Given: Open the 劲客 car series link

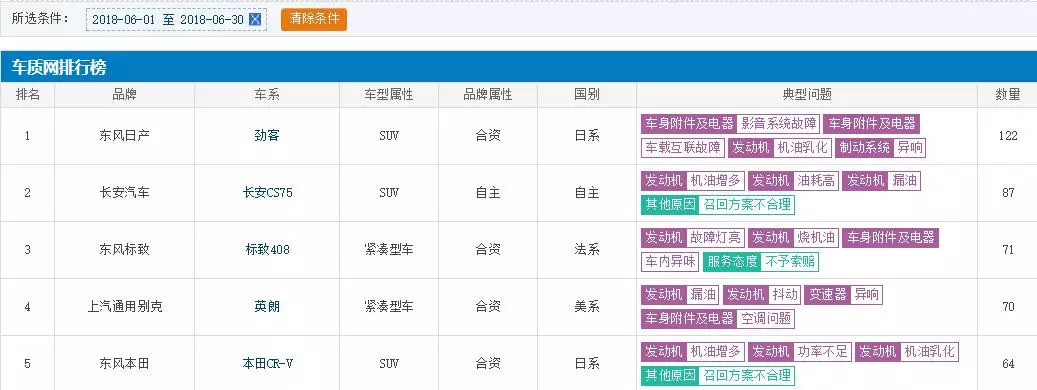Looking at the screenshot, I should (x=267, y=136).
